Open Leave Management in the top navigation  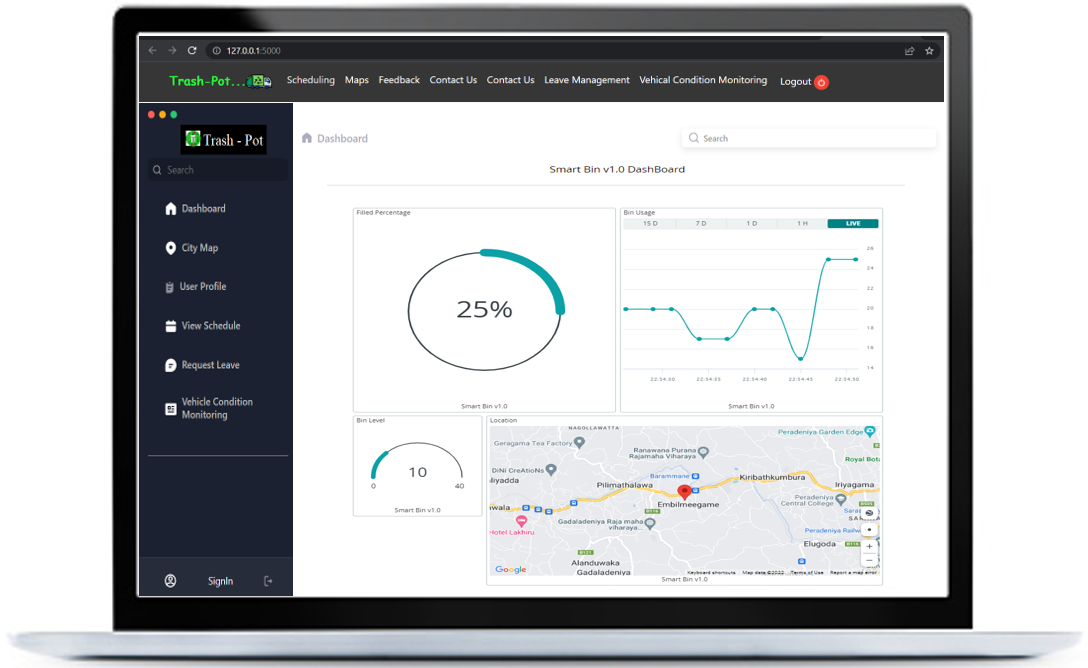click(x=586, y=80)
